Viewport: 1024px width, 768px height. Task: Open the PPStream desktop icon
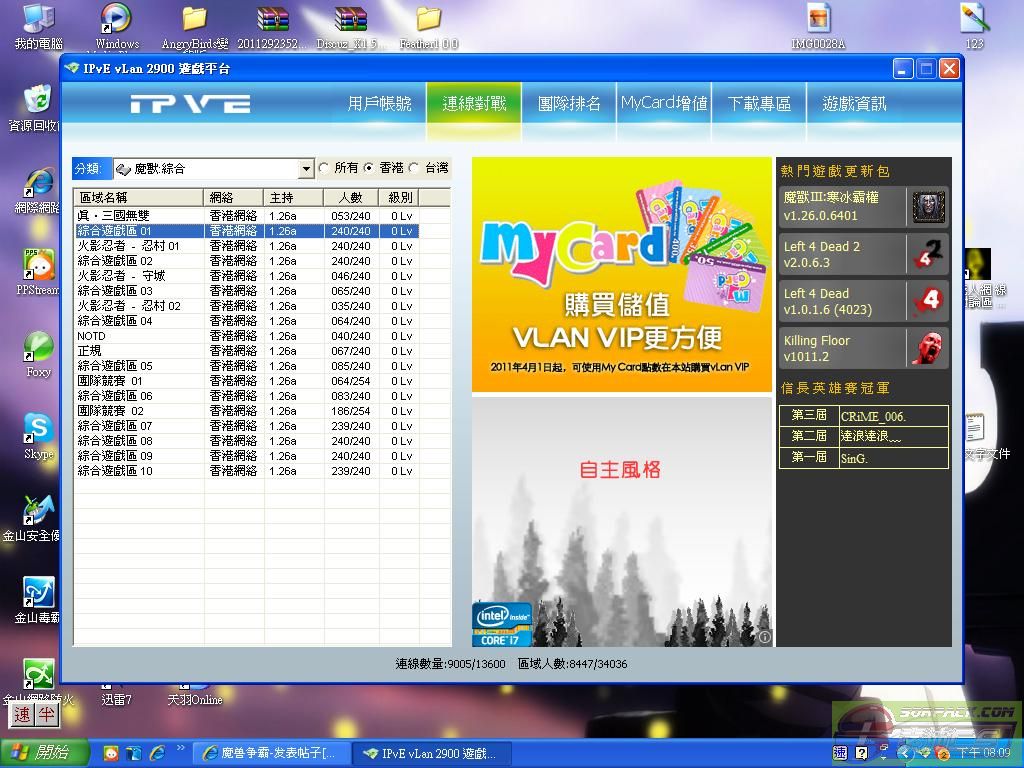38,266
